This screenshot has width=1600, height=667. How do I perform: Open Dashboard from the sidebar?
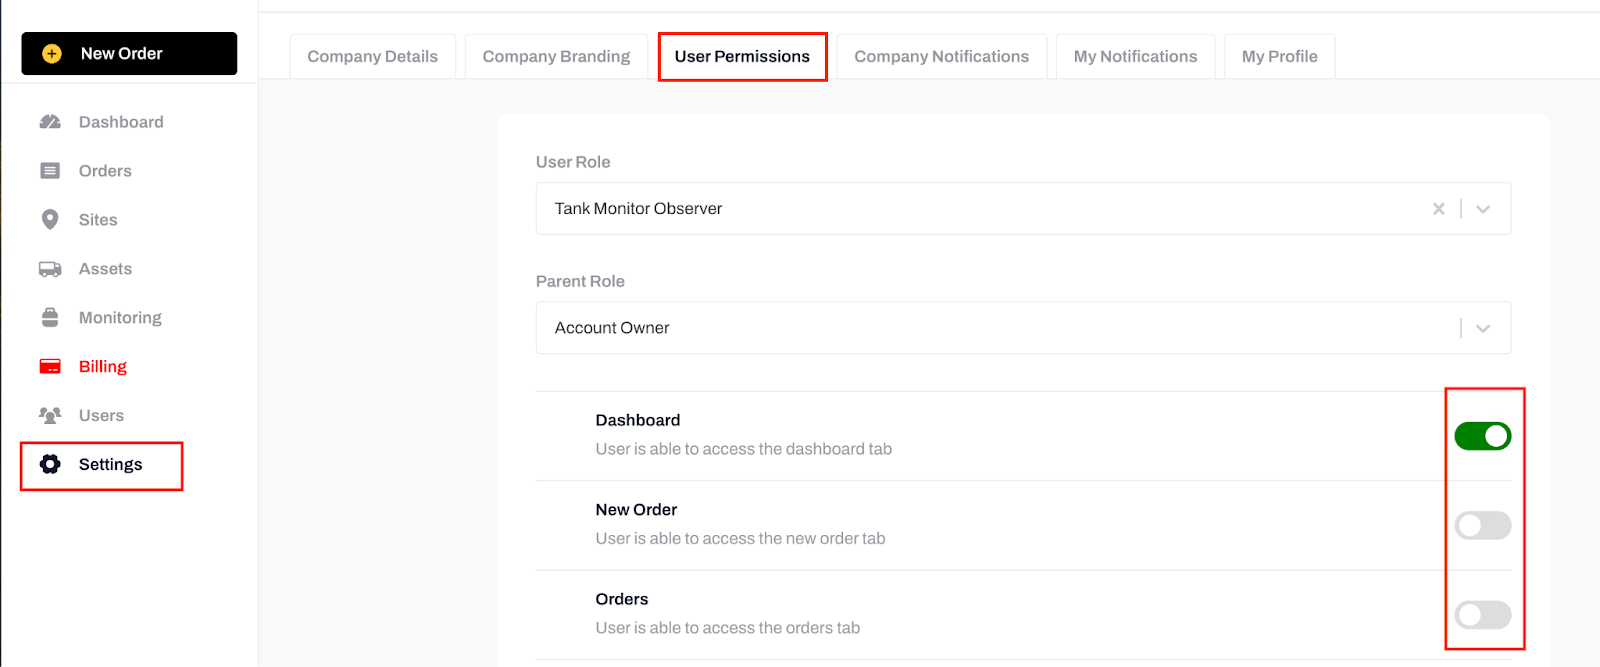click(x=121, y=122)
